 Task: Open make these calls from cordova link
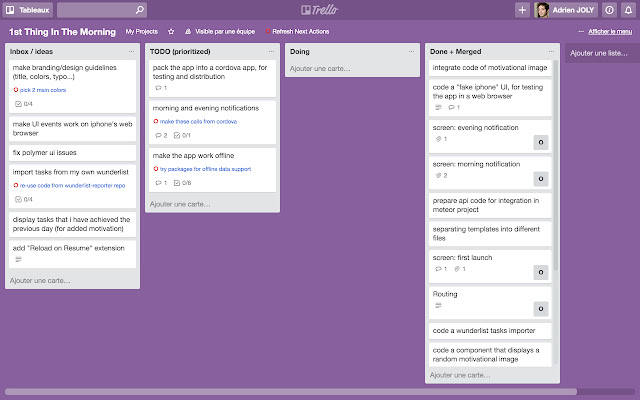[198, 121]
